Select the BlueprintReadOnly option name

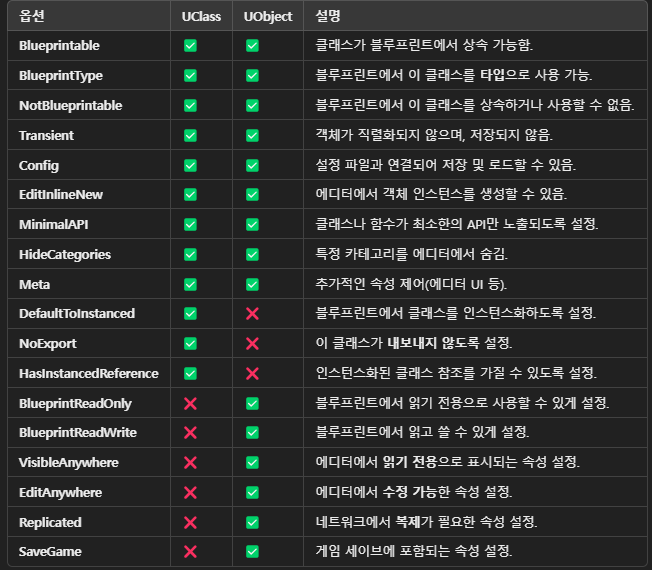[75, 403]
